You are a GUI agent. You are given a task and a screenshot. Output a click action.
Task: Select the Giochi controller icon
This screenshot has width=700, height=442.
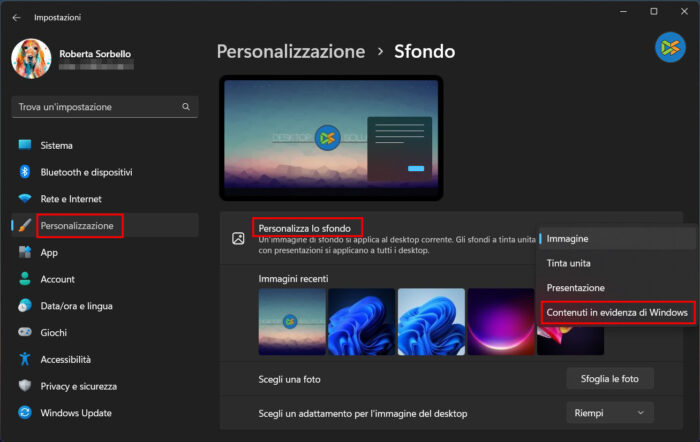point(25,332)
